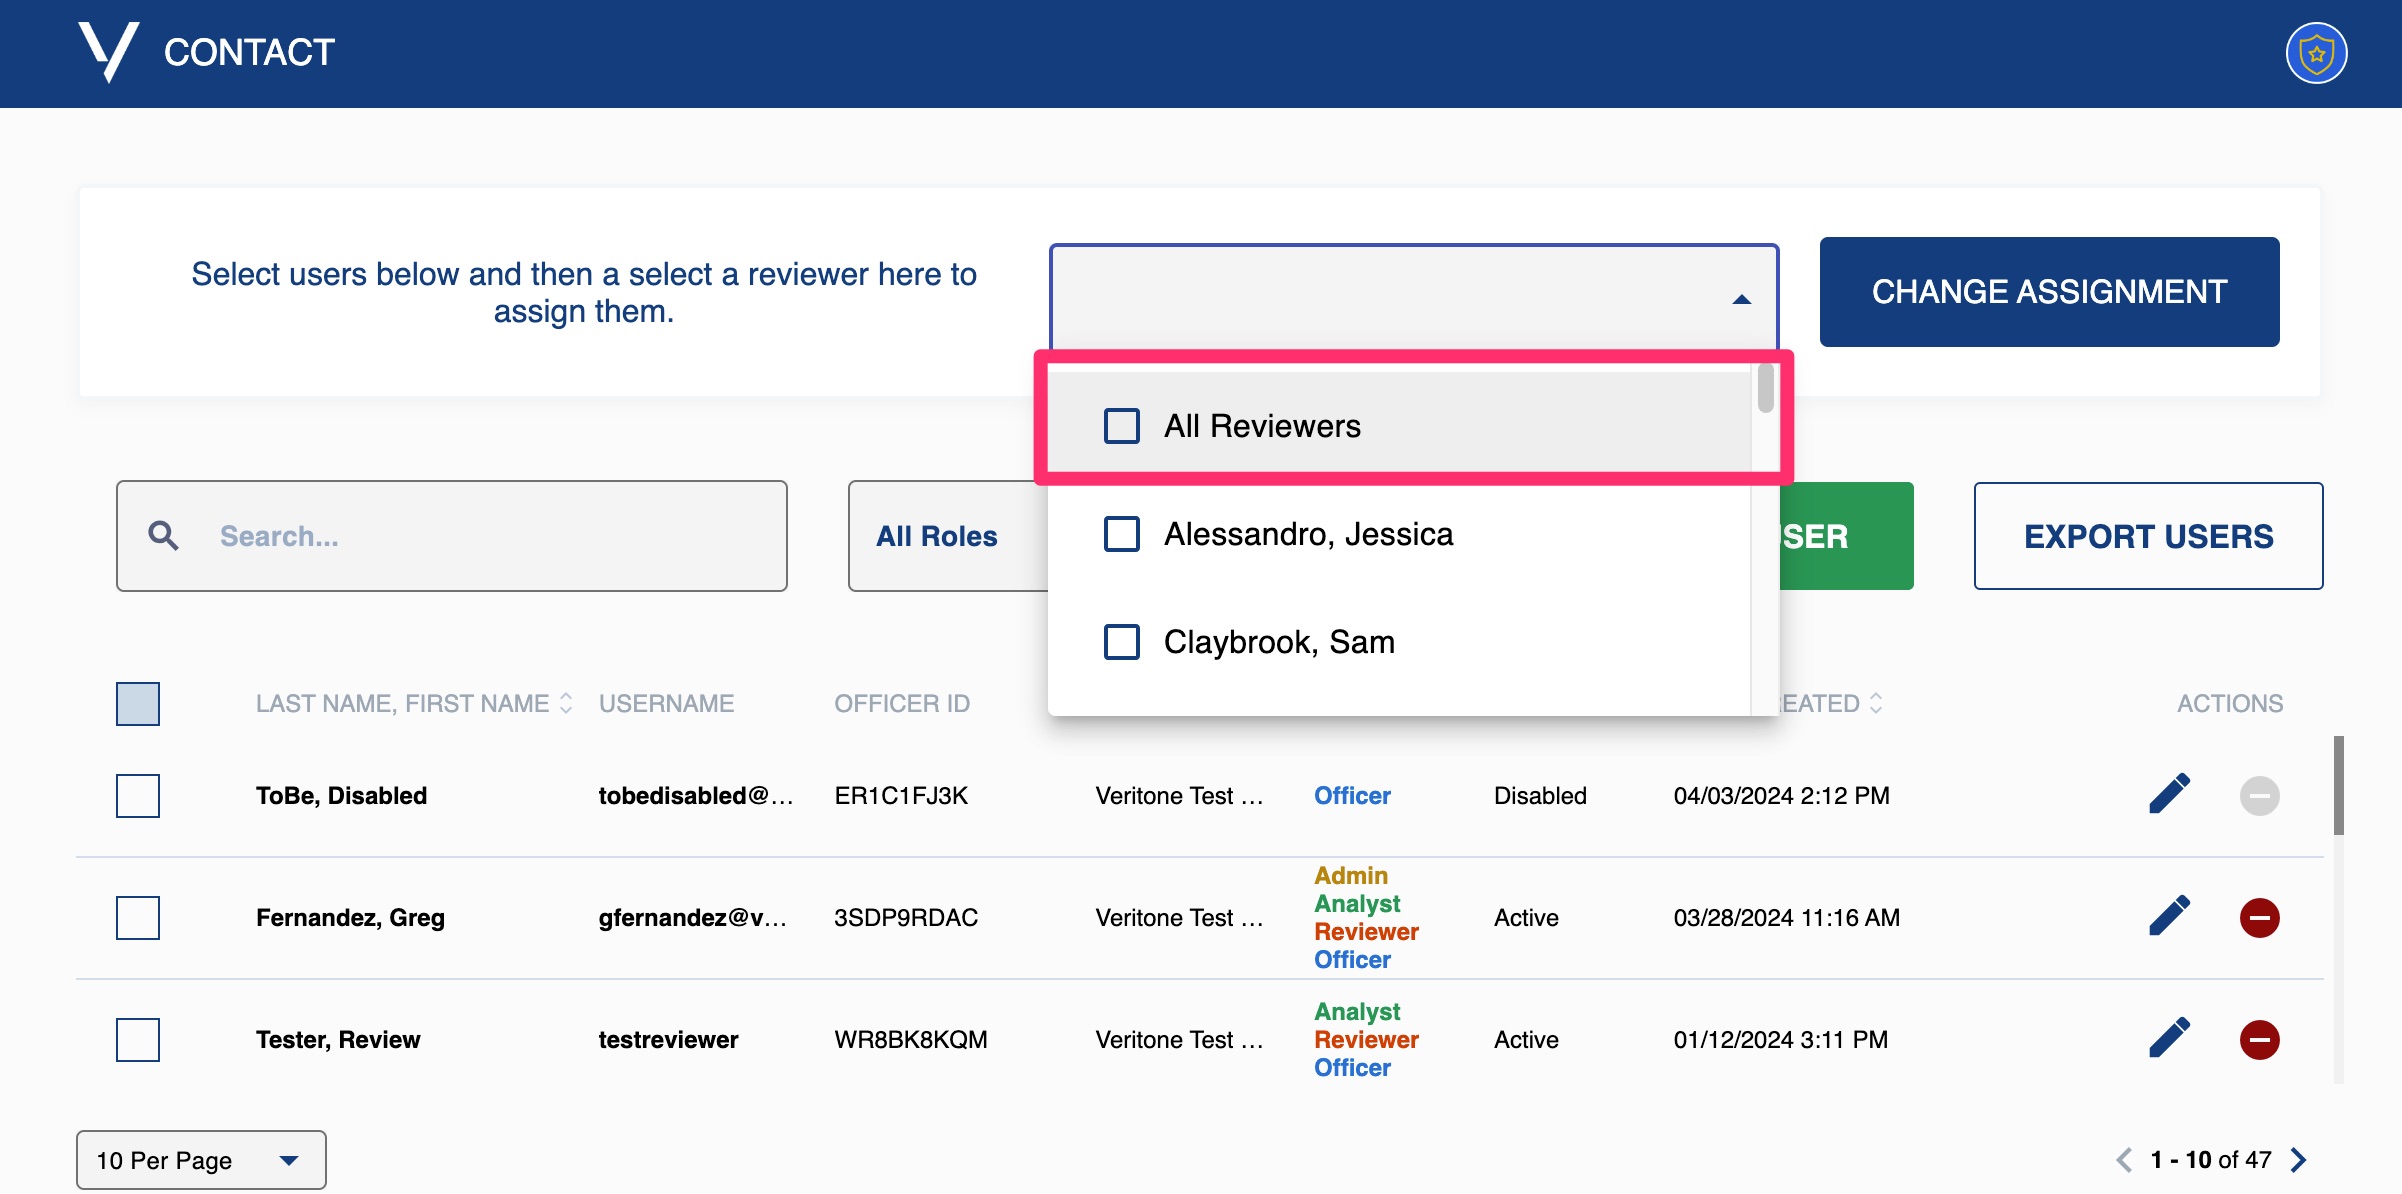This screenshot has width=2402, height=1194.
Task: Select the Fernandez, Greg row checkbox
Action: tap(138, 918)
